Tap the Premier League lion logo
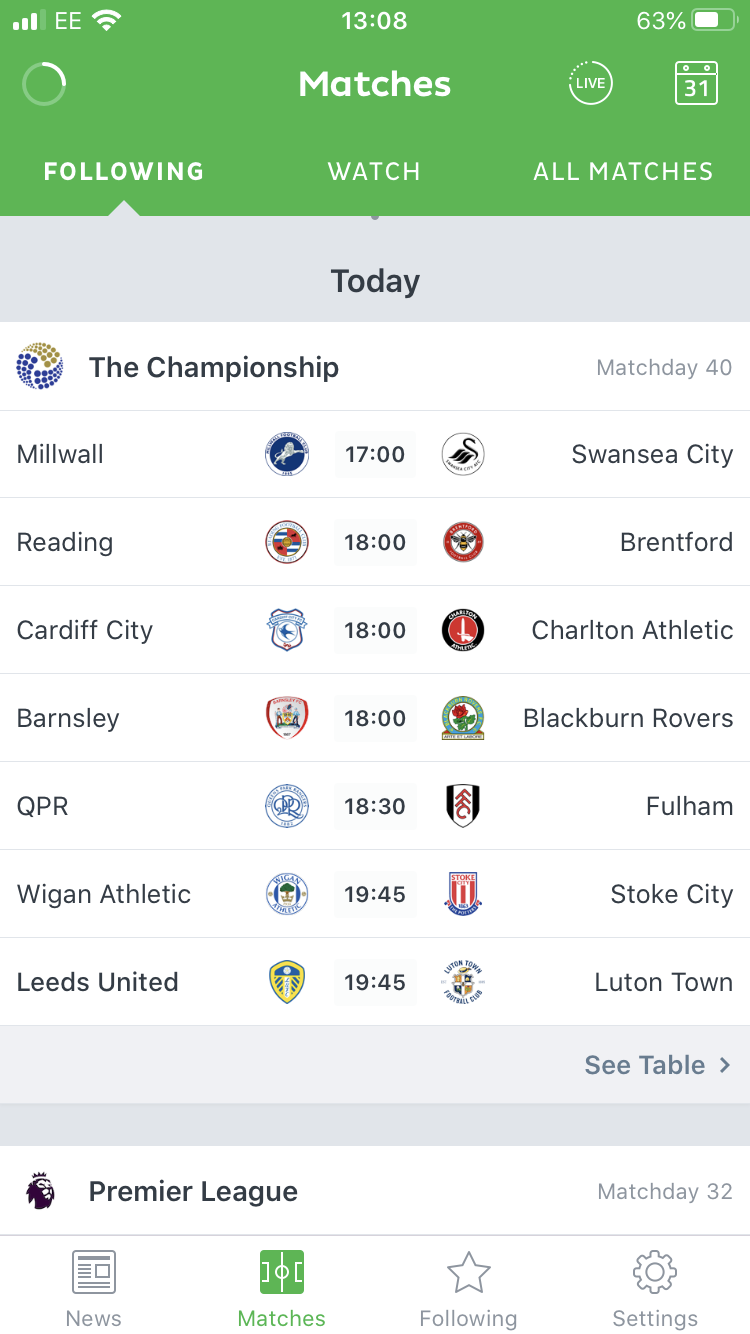 pos(41,1191)
